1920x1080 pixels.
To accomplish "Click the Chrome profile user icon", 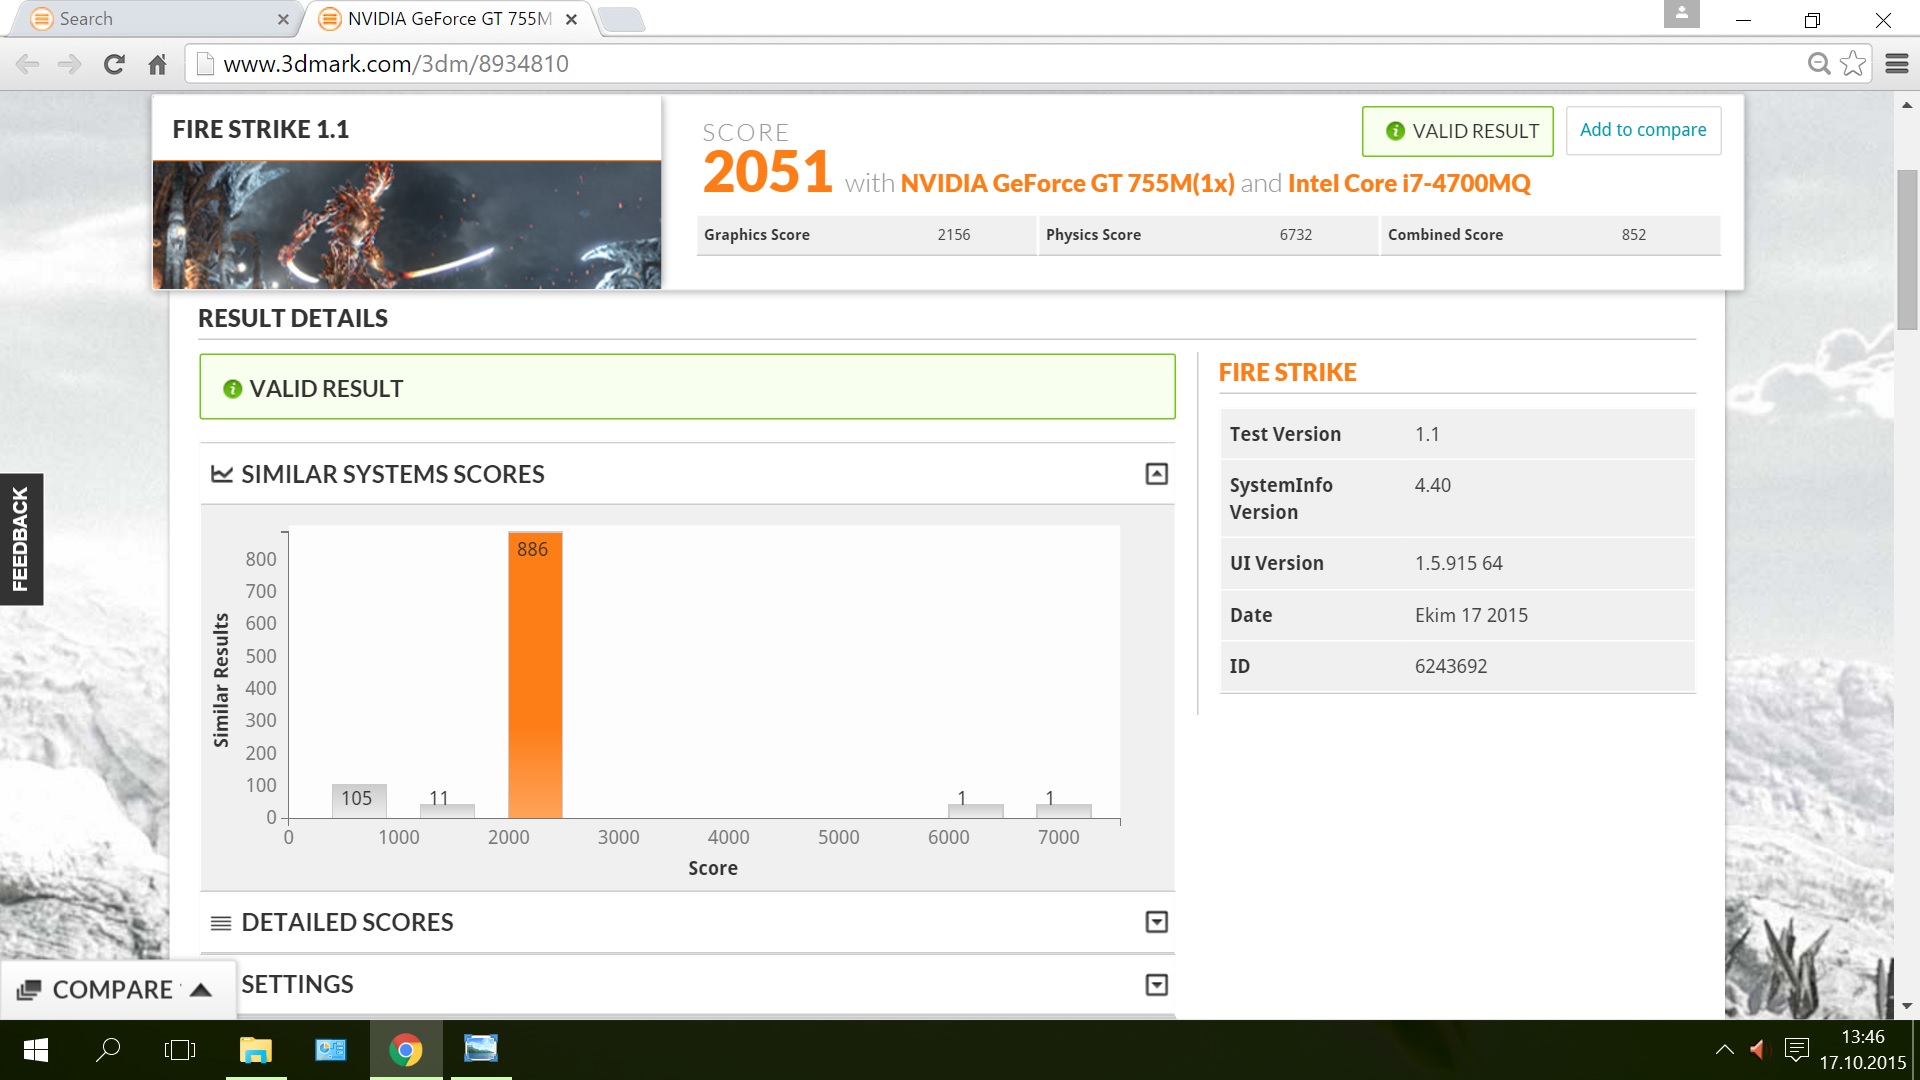I will (x=1682, y=14).
